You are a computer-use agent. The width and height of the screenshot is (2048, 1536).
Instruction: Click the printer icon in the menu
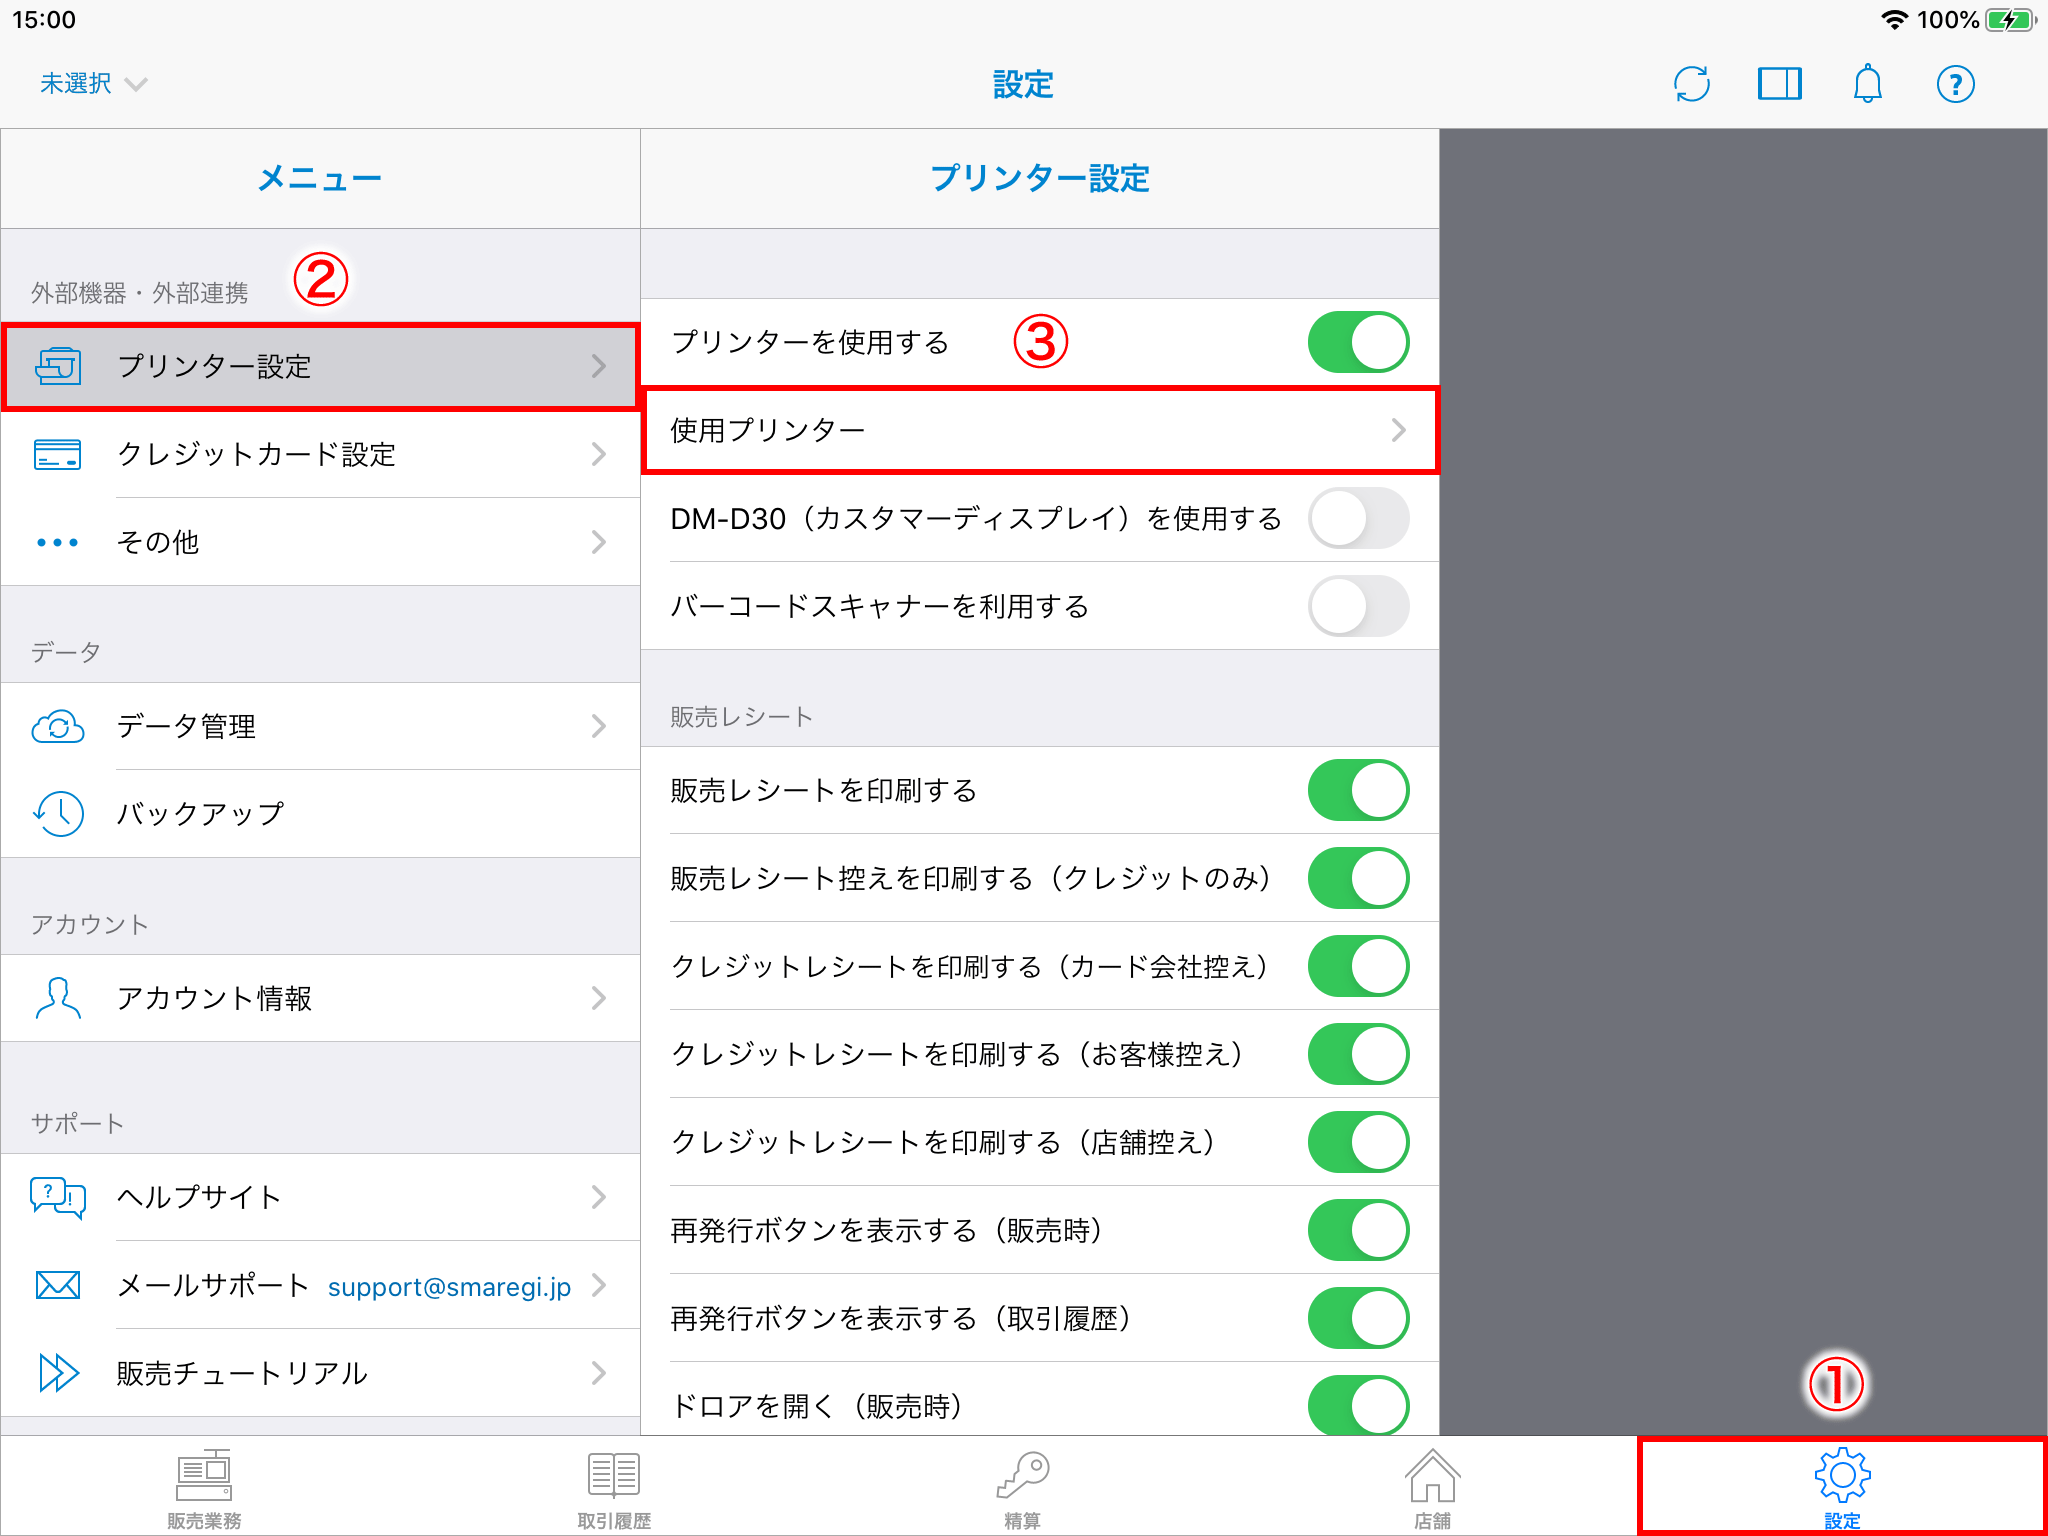[58, 366]
